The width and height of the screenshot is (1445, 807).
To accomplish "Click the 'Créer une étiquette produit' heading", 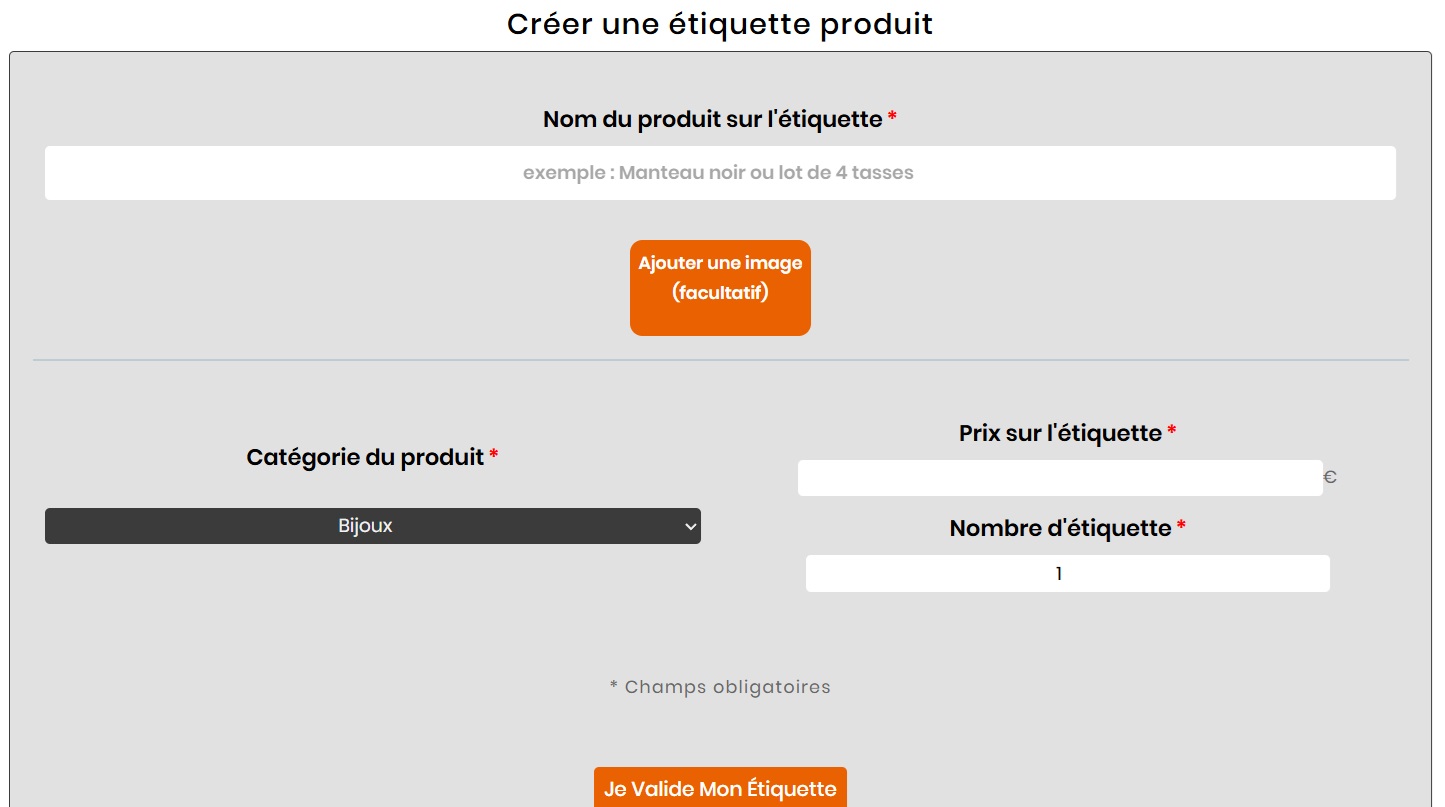I will coord(720,23).
